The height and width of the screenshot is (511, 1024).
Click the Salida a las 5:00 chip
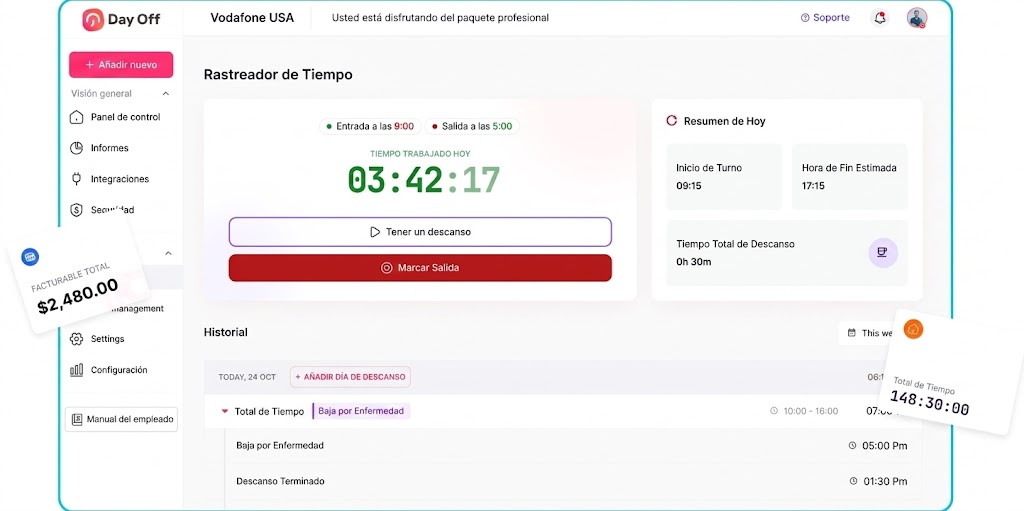tap(472, 126)
